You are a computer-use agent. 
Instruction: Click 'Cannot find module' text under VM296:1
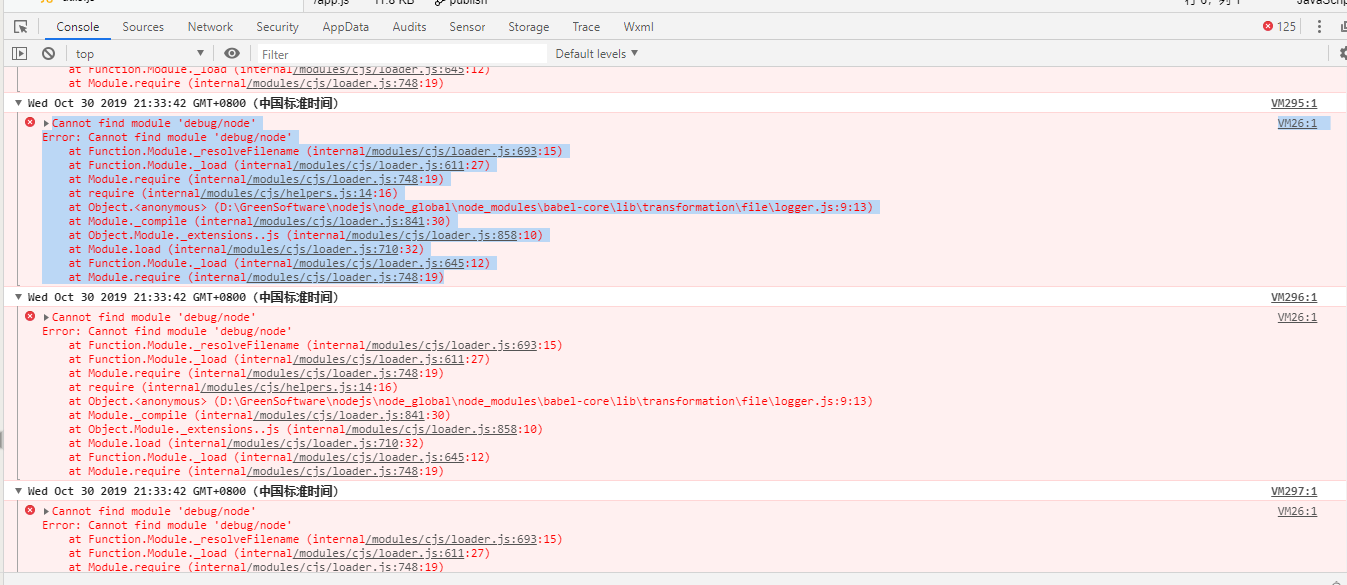(155, 317)
